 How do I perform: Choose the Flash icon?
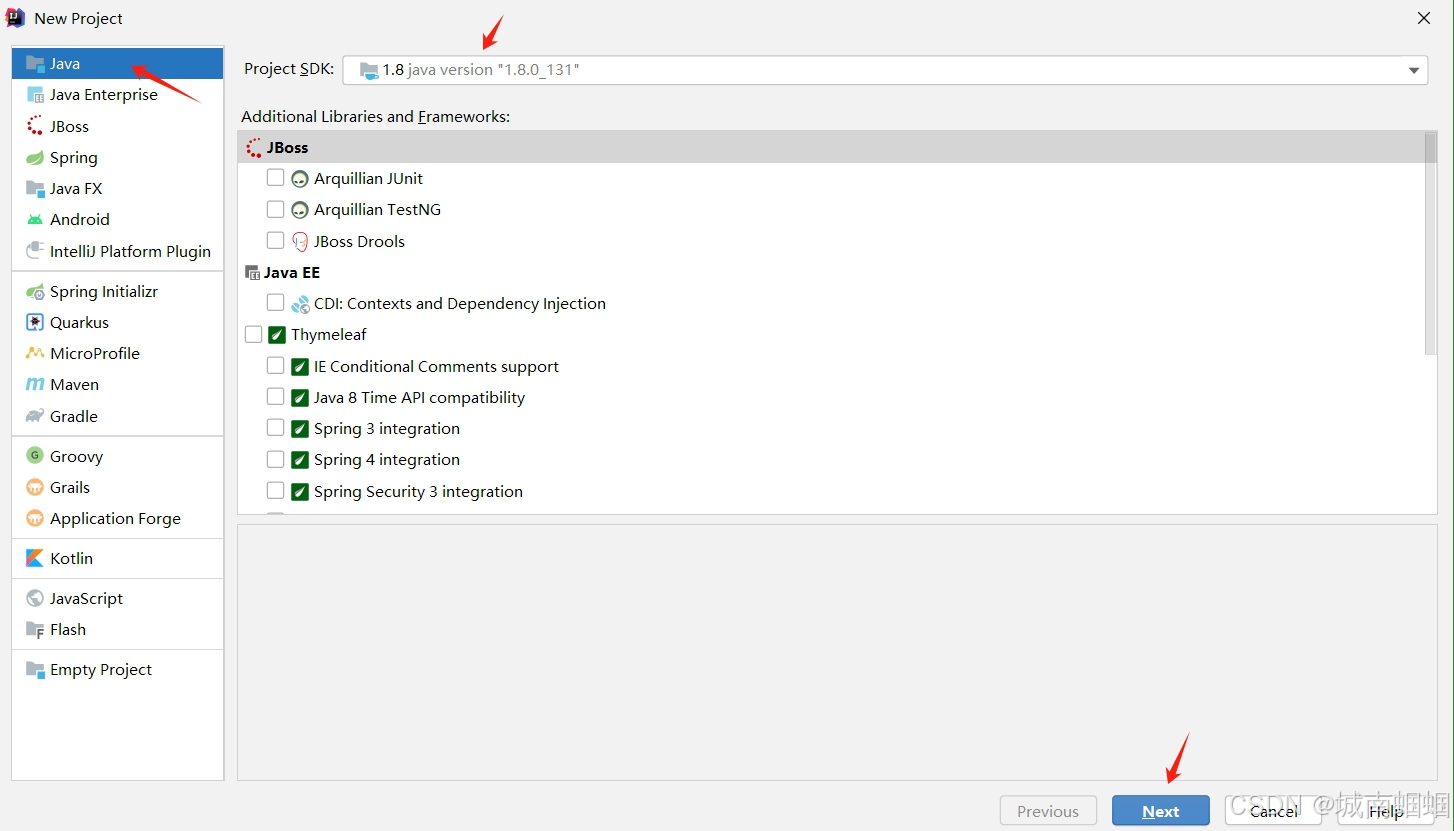pyautogui.click(x=35, y=630)
